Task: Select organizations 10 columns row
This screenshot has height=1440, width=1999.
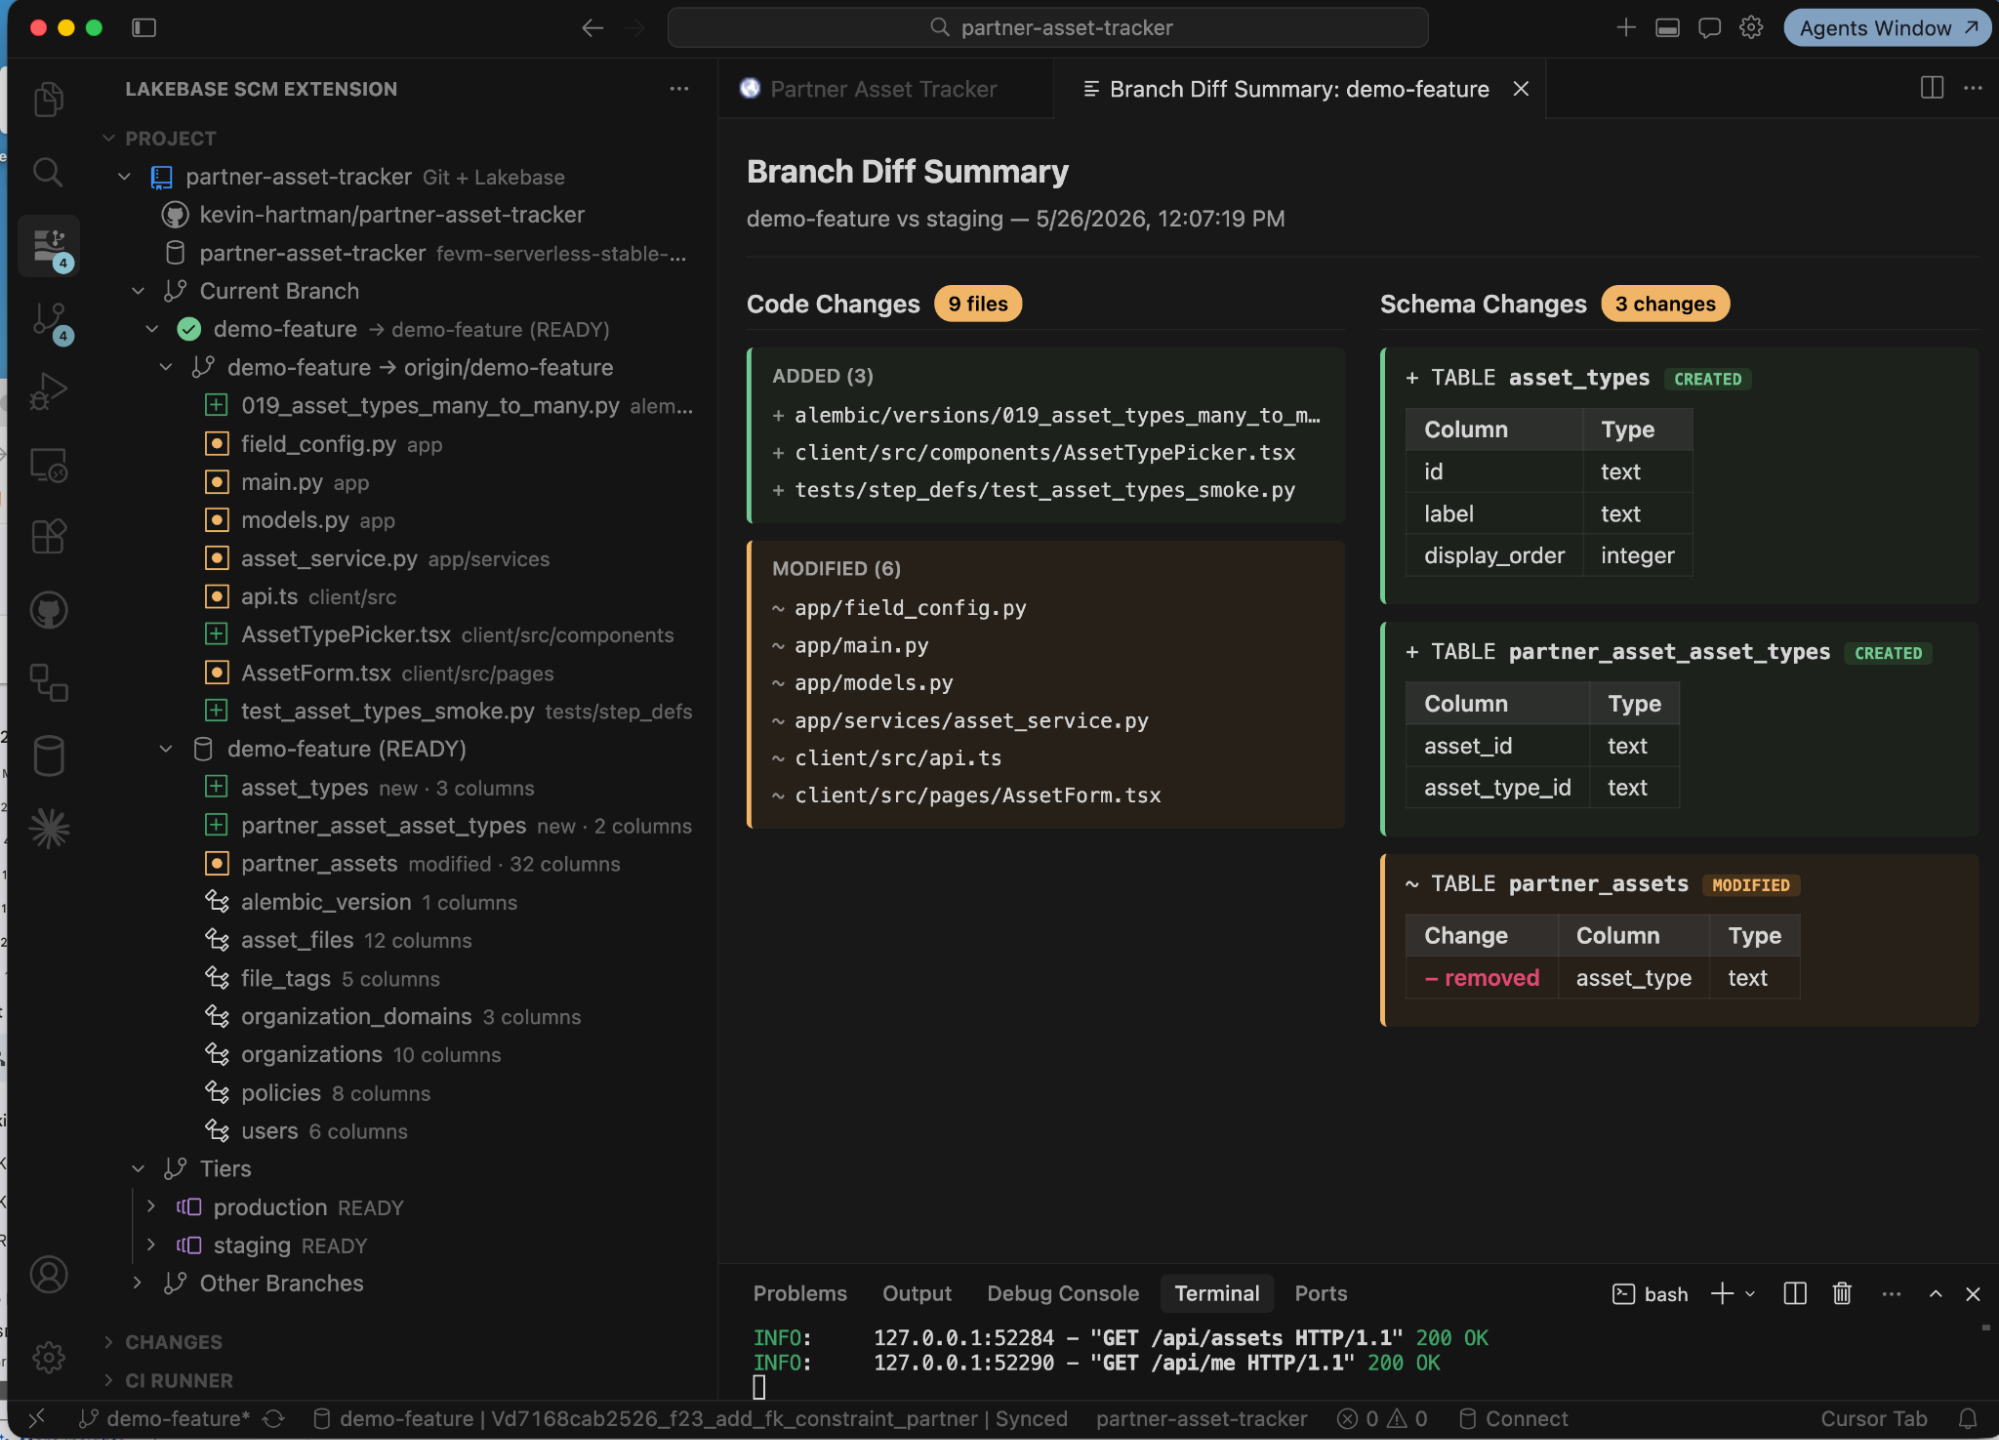Action: click(371, 1054)
